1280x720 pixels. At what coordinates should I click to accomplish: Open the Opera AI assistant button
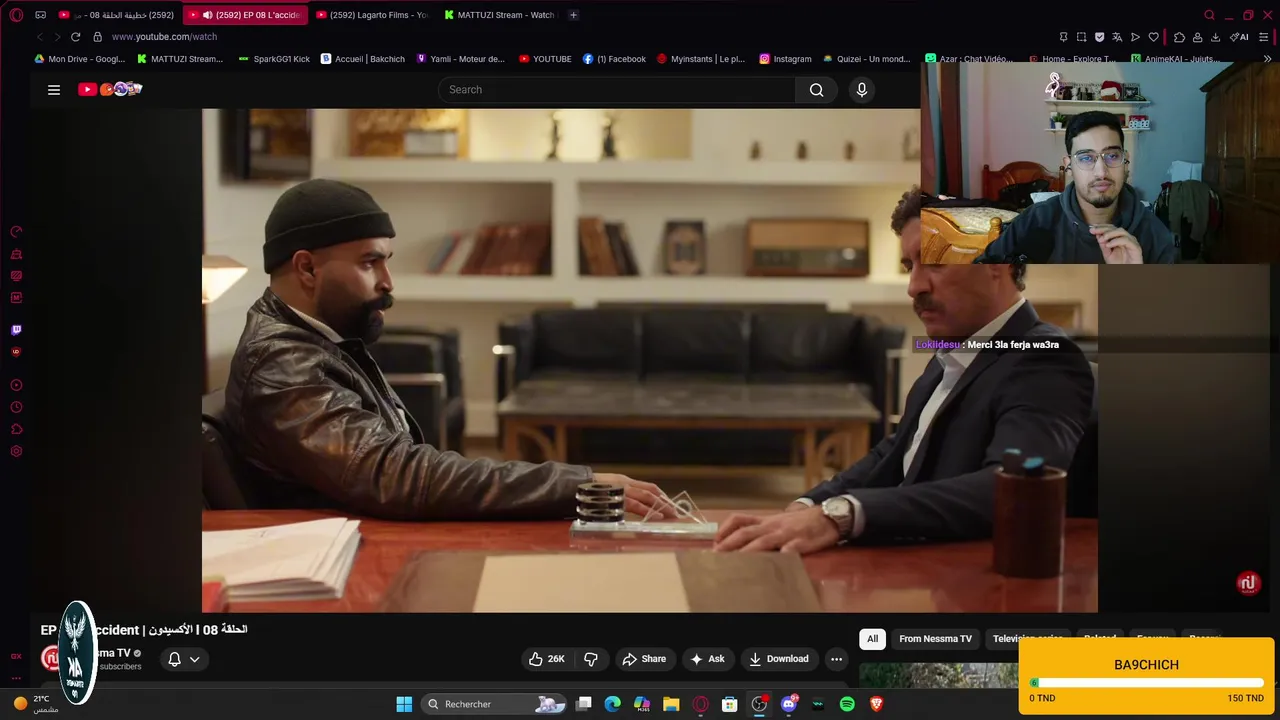[1239, 37]
